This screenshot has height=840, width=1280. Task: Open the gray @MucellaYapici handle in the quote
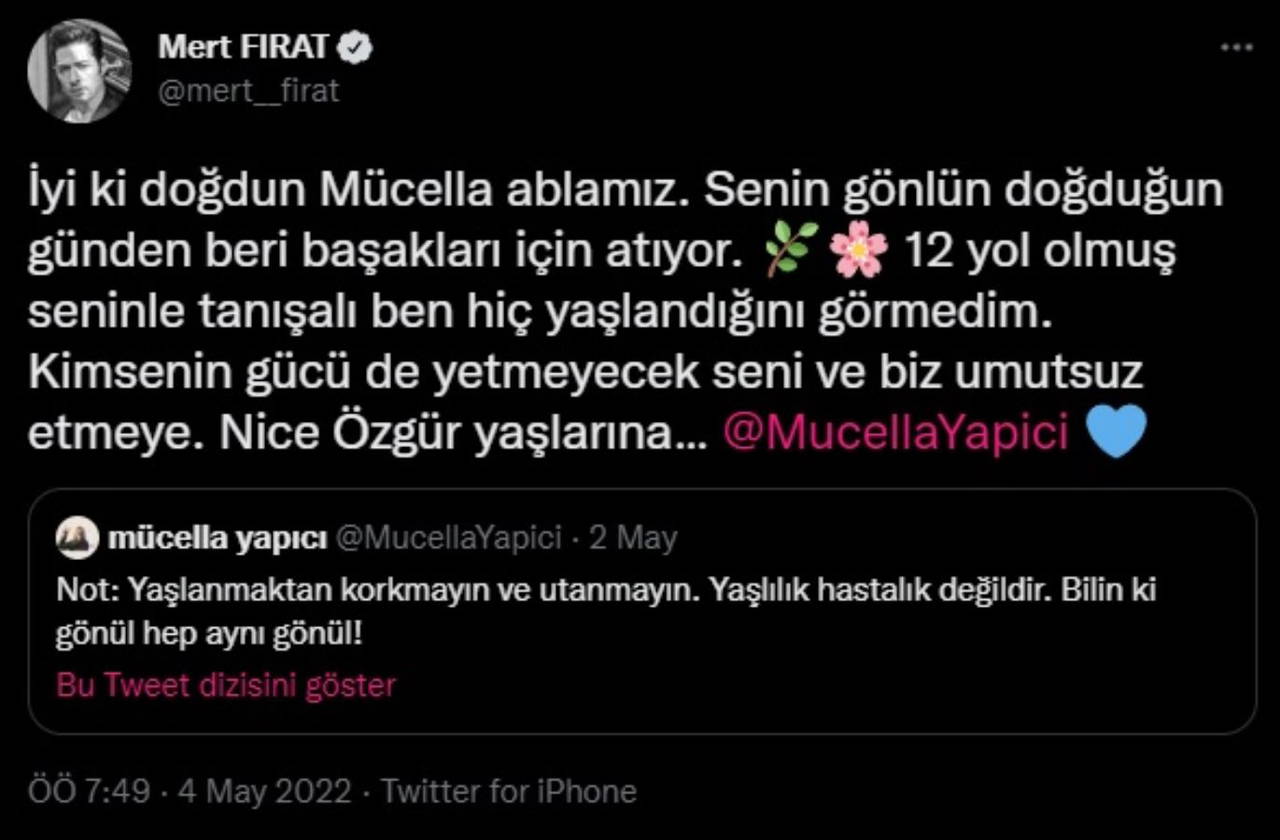tap(449, 539)
